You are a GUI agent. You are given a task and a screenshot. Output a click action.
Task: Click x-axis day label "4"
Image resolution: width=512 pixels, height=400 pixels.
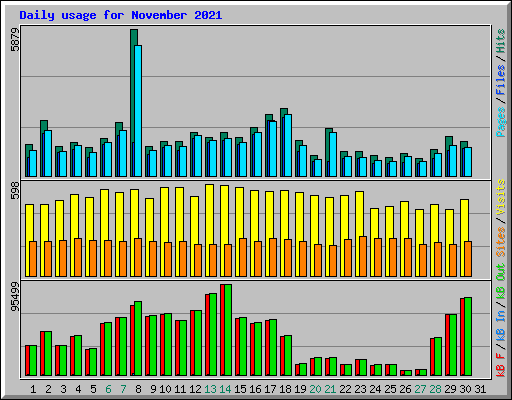pos(78,389)
